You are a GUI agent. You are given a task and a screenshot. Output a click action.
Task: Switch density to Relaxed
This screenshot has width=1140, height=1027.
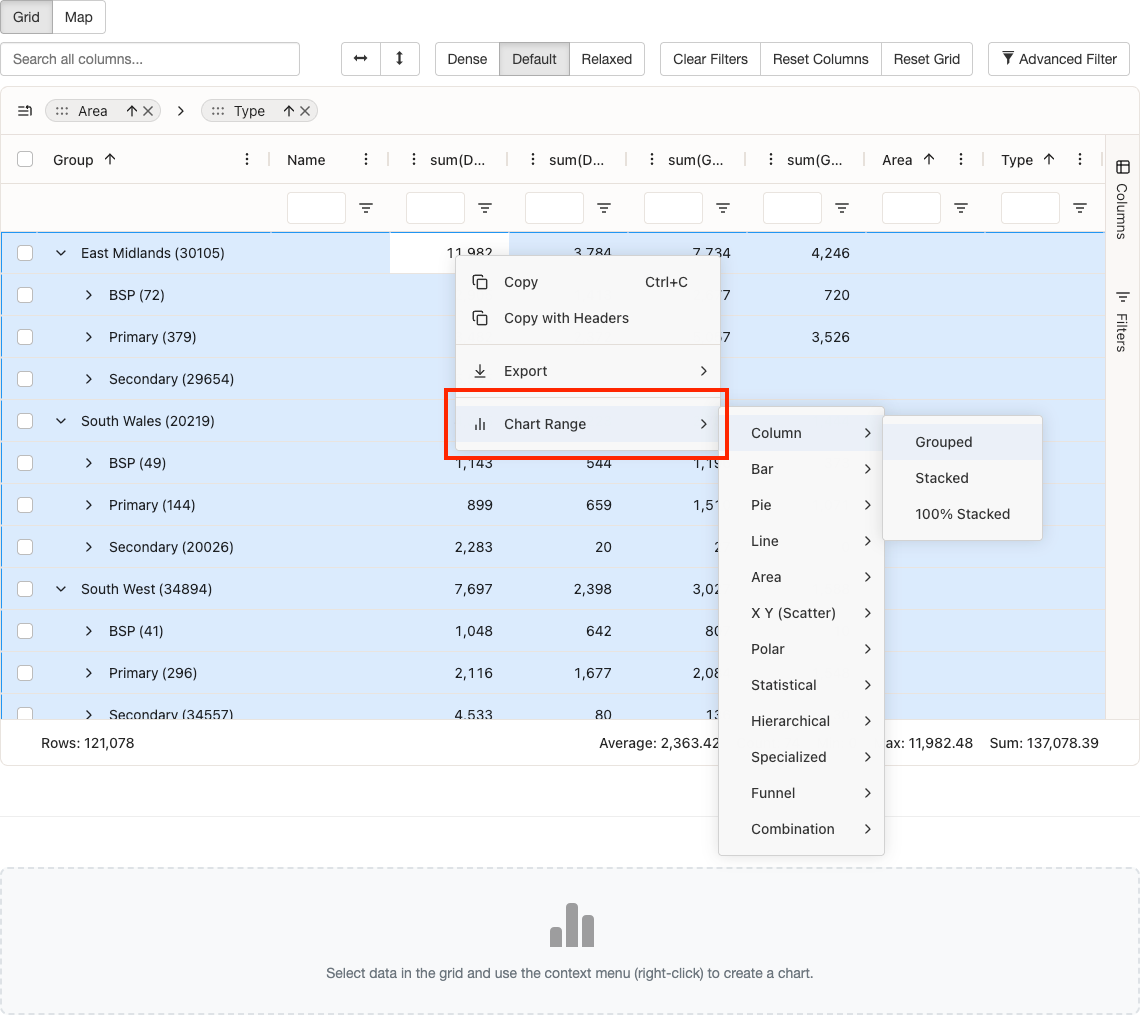pos(606,59)
